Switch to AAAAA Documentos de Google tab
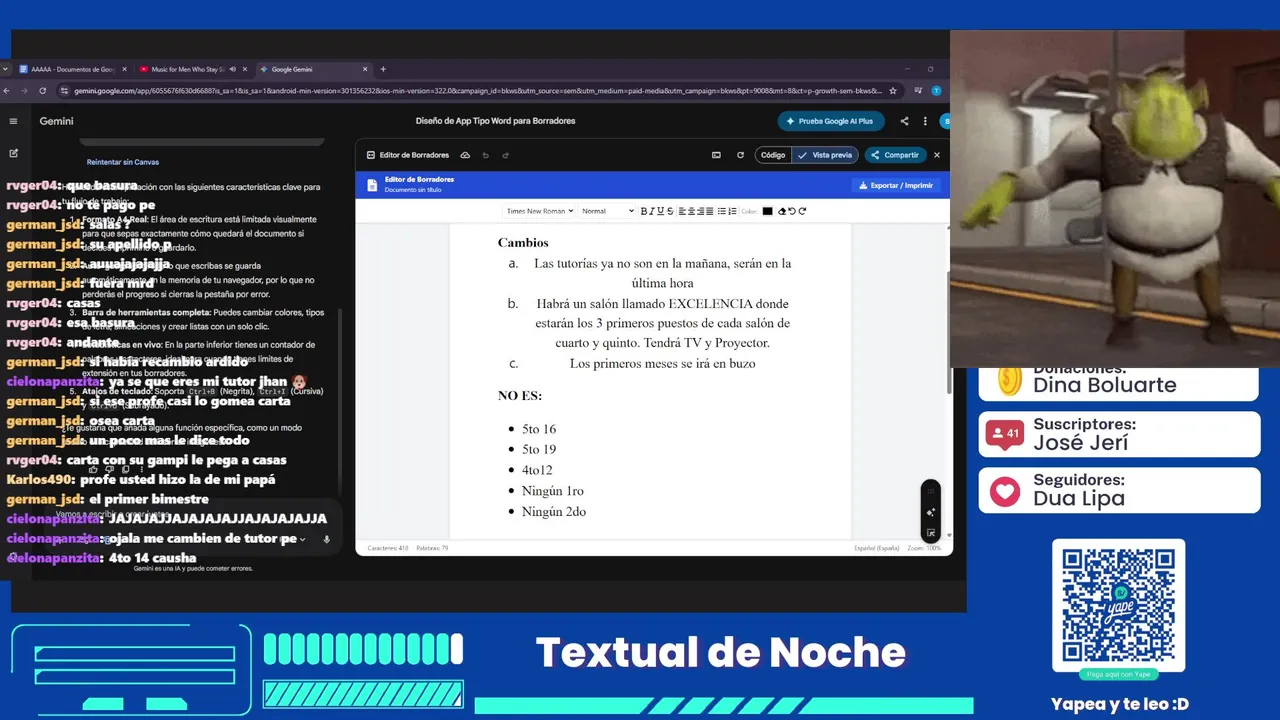 pyautogui.click(x=72, y=69)
